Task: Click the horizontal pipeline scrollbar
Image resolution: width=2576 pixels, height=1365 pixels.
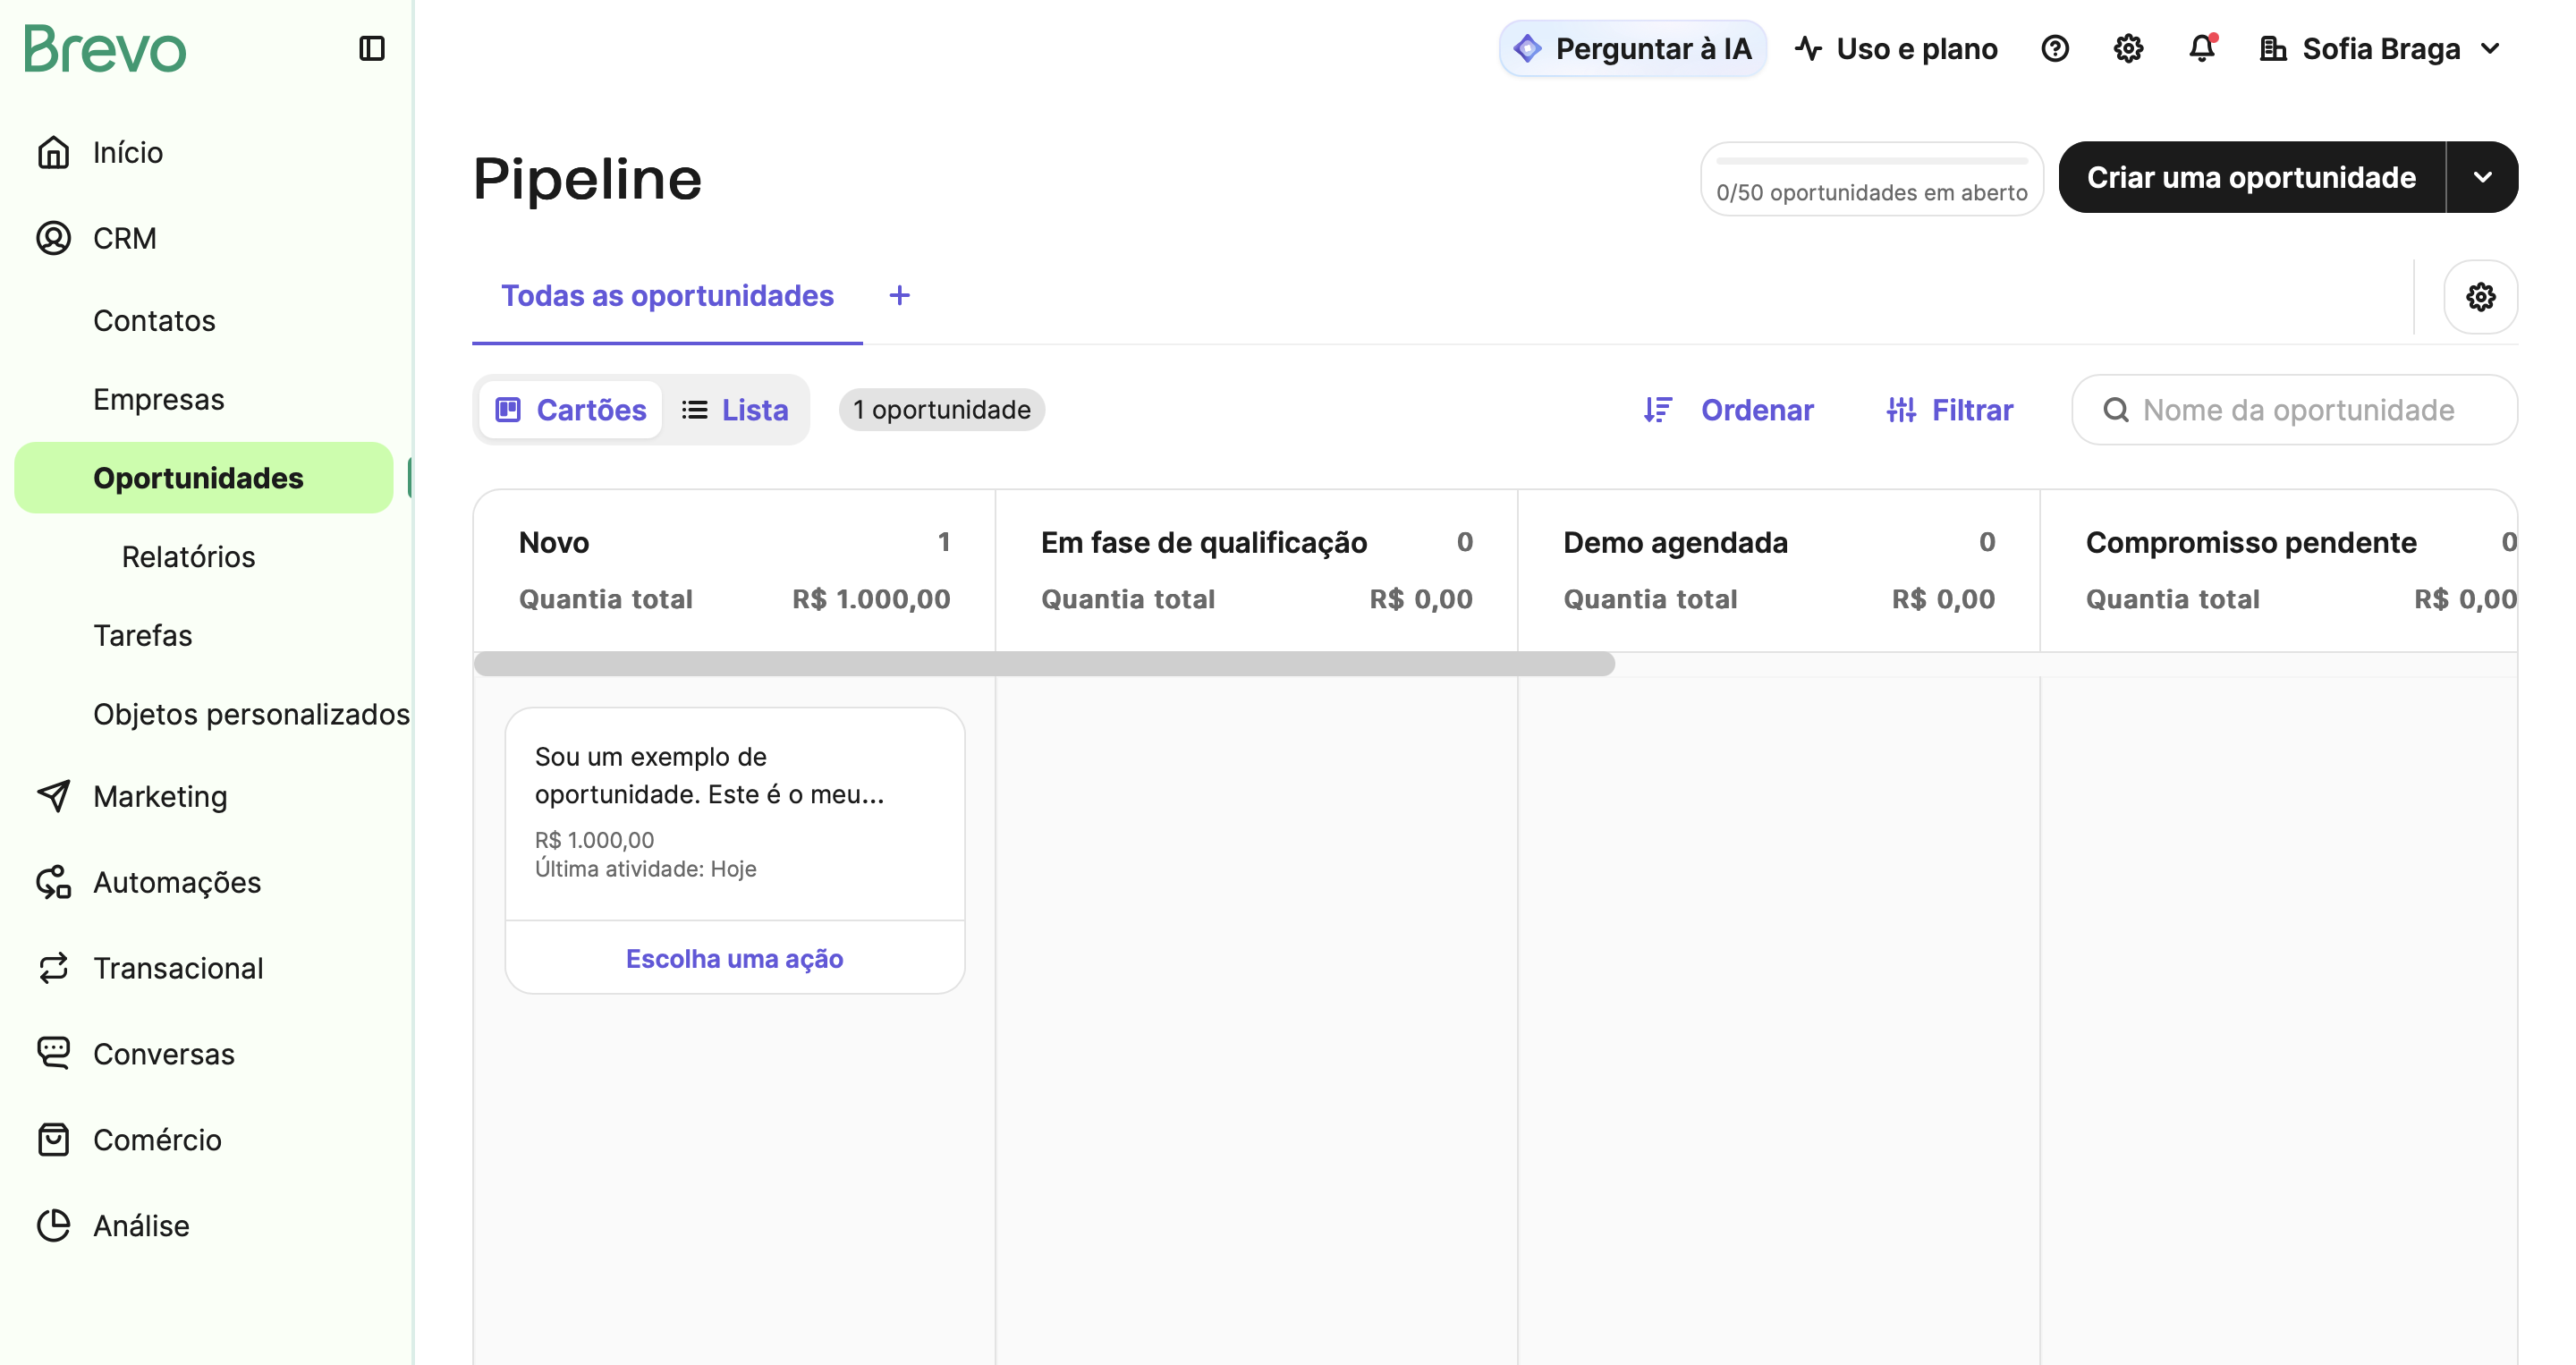Action: [1044, 664]
